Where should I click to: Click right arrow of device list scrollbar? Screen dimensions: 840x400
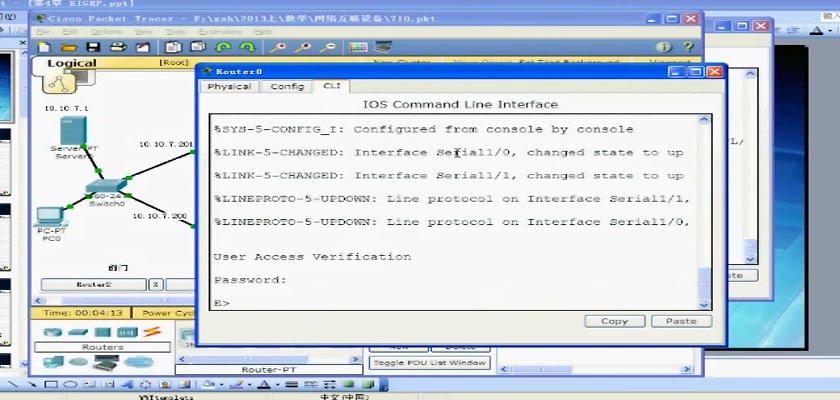click(355, 359)
